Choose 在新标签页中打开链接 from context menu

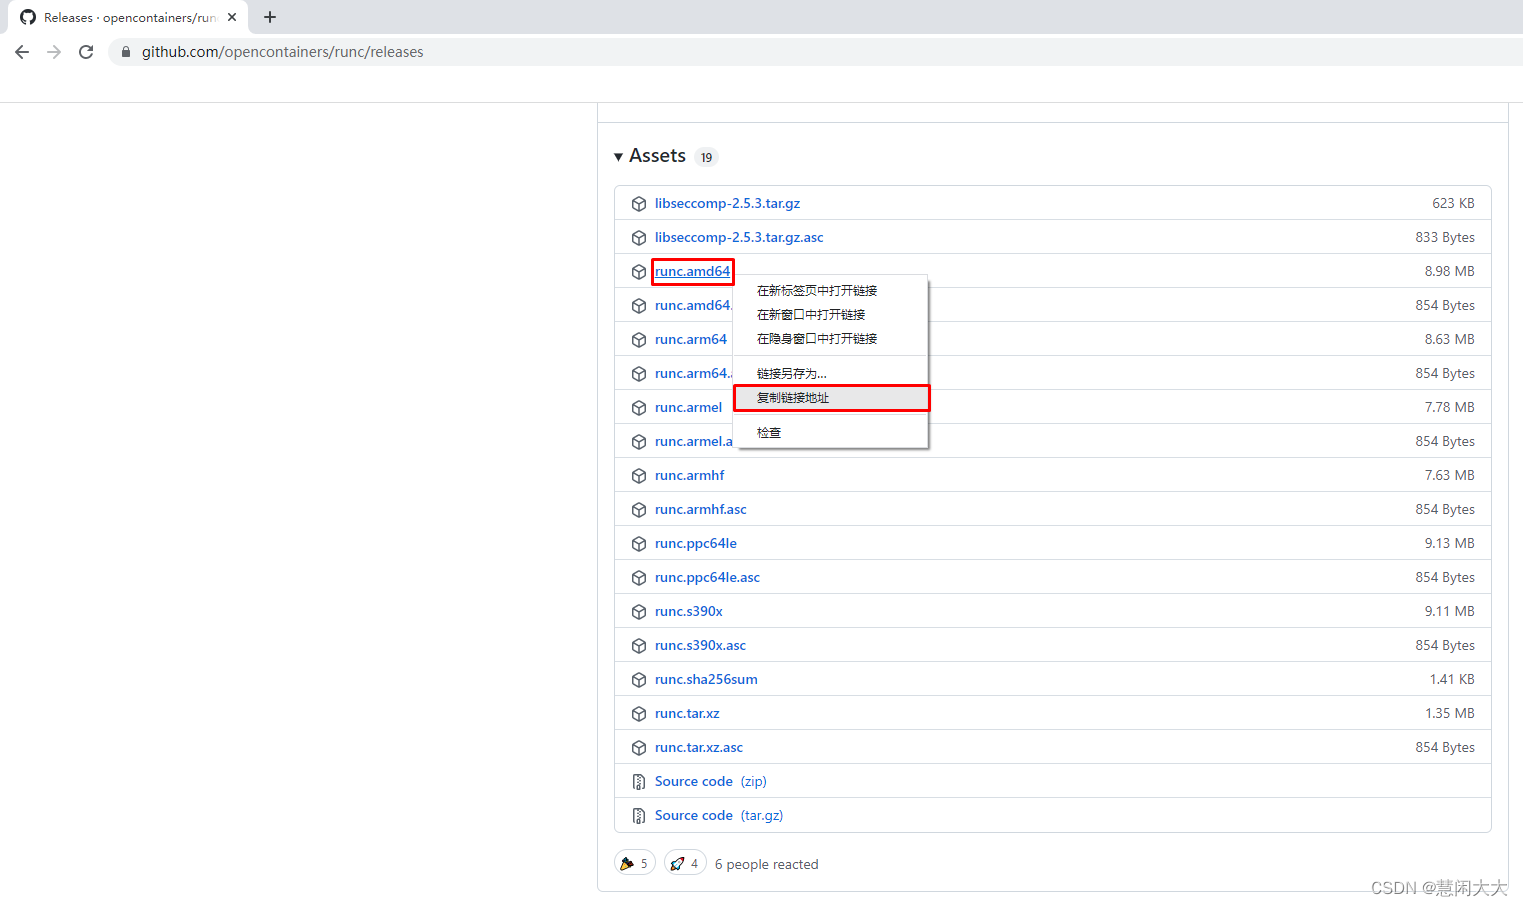[831, 291]
